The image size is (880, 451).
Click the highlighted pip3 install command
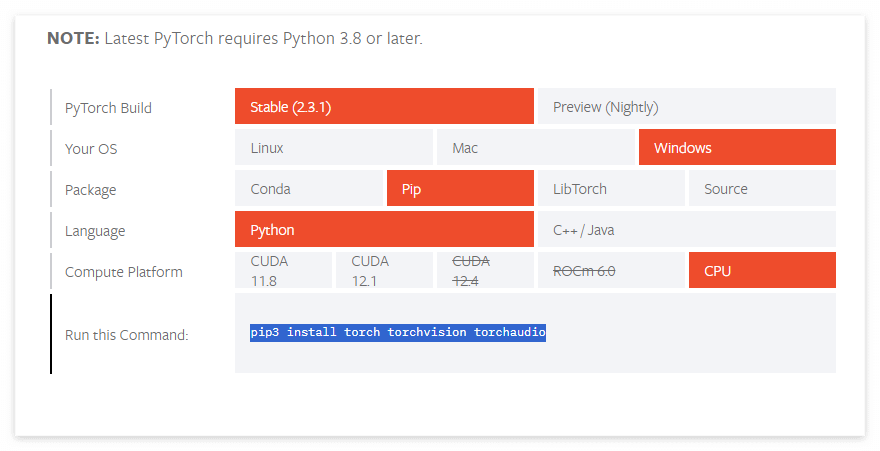(x=398, y=333)
